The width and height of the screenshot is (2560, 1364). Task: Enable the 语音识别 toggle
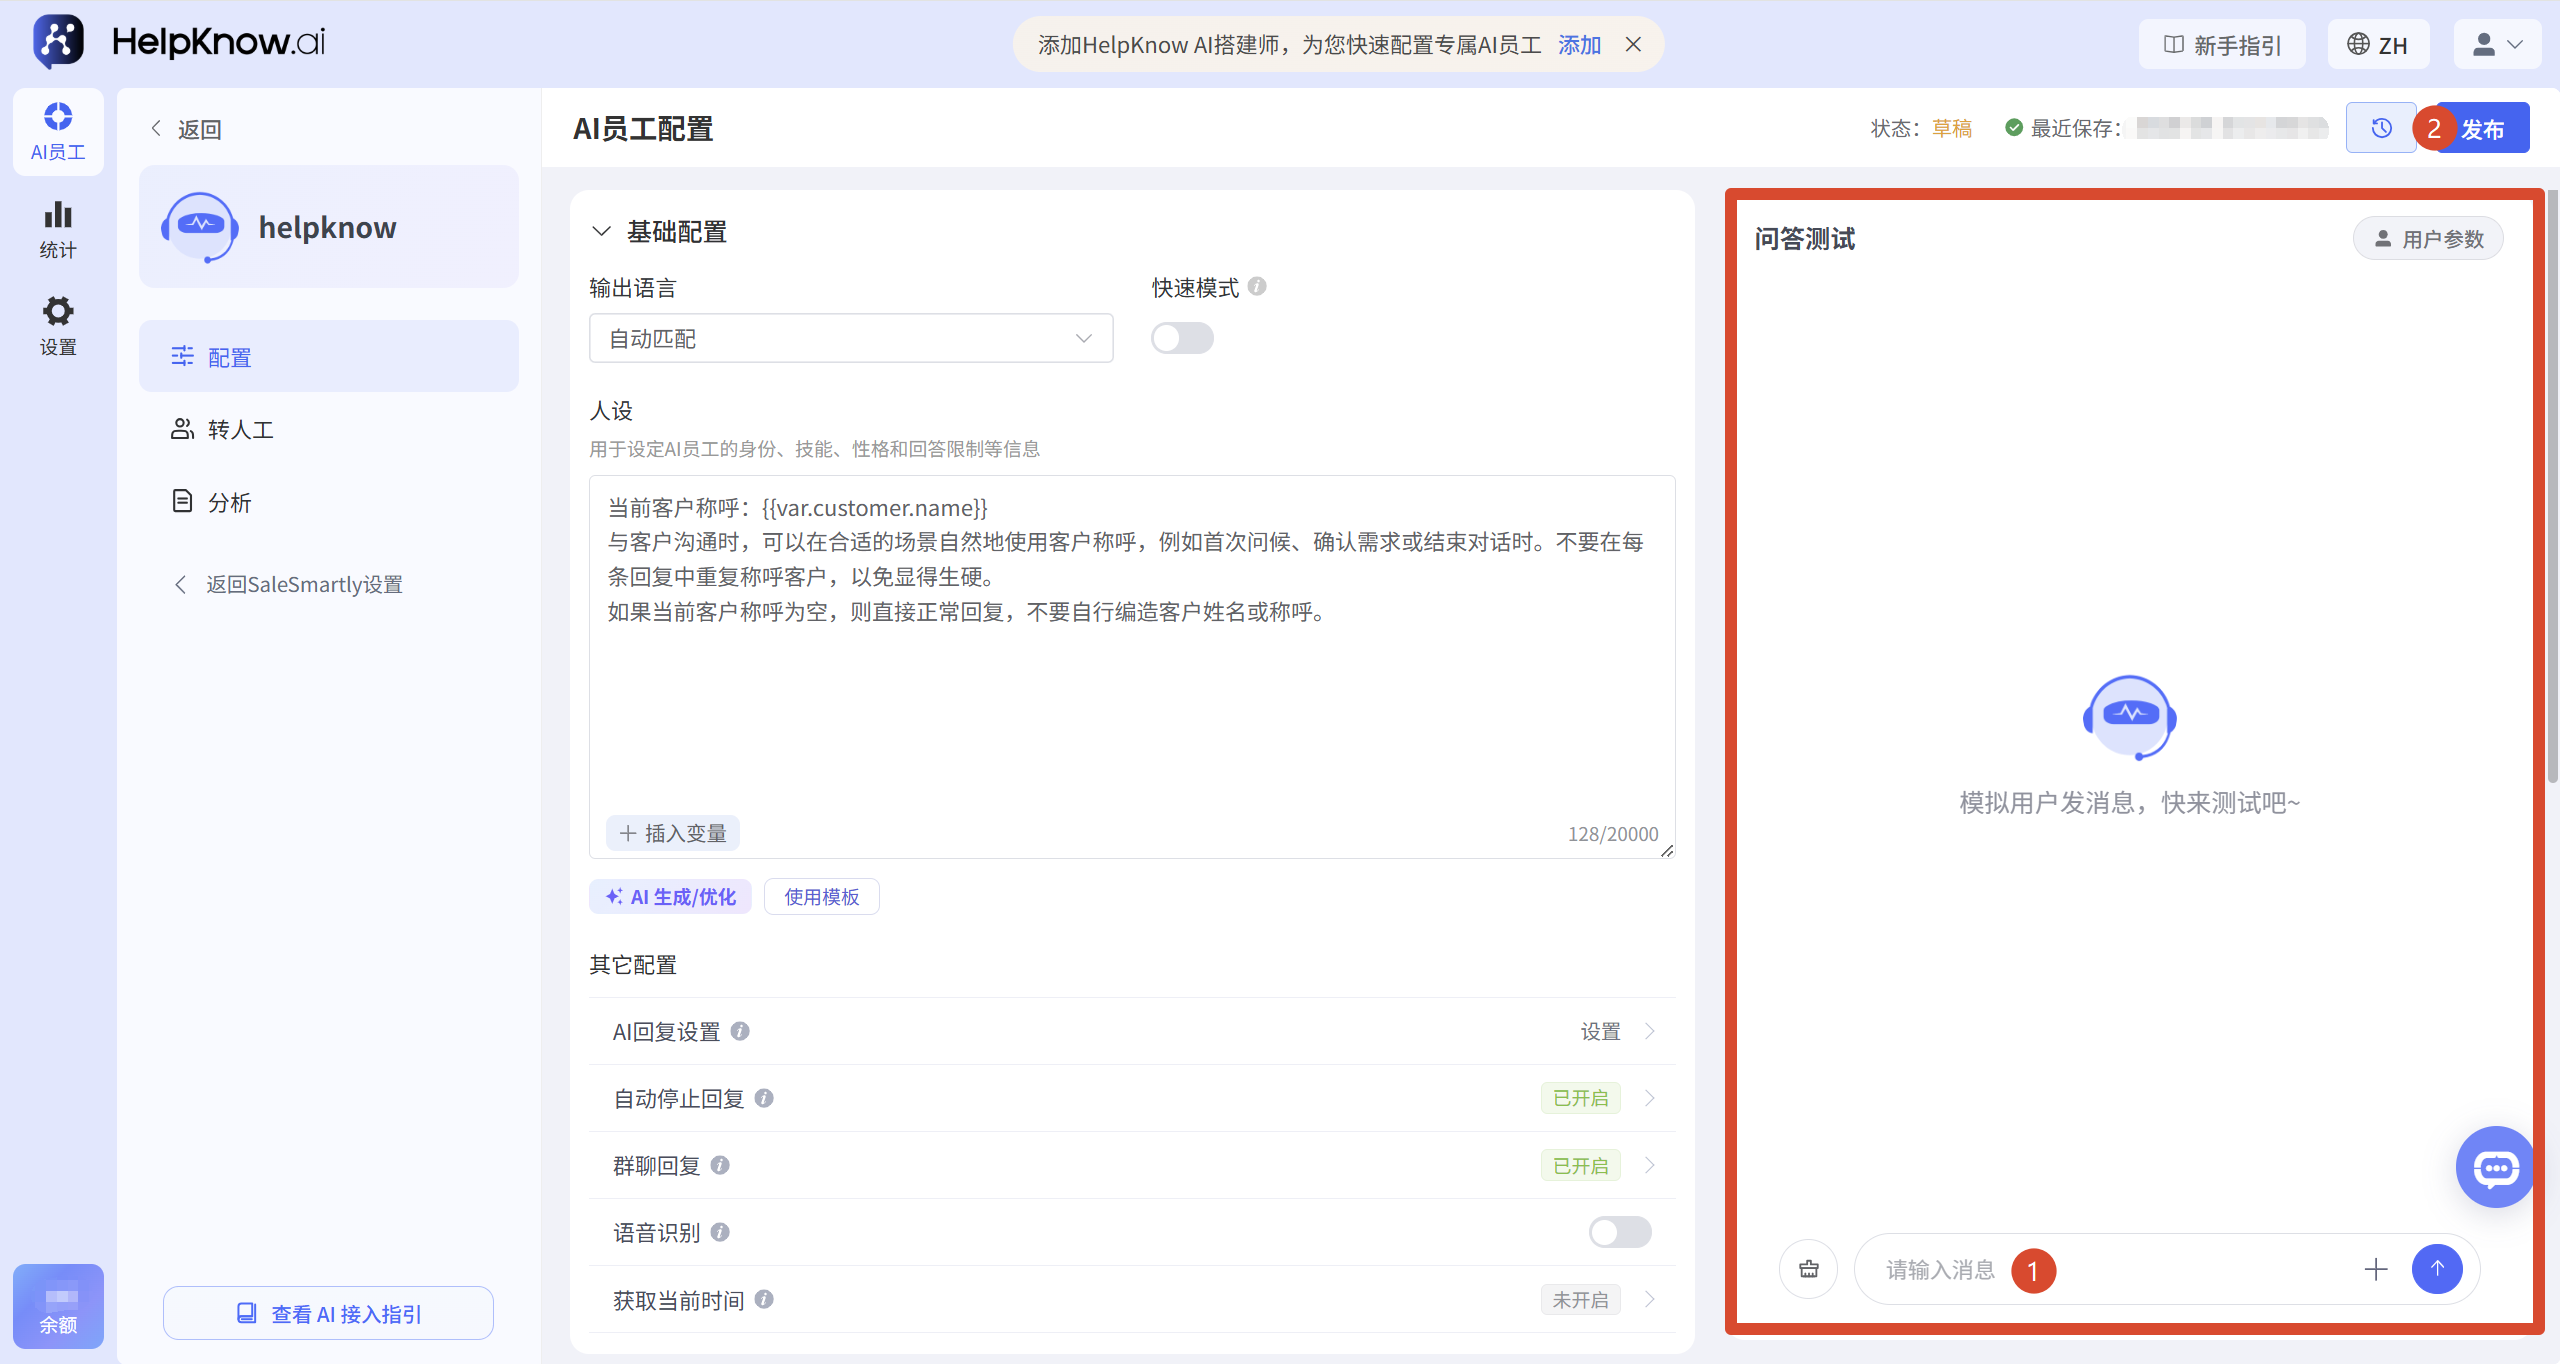tap(1620, 1232)
